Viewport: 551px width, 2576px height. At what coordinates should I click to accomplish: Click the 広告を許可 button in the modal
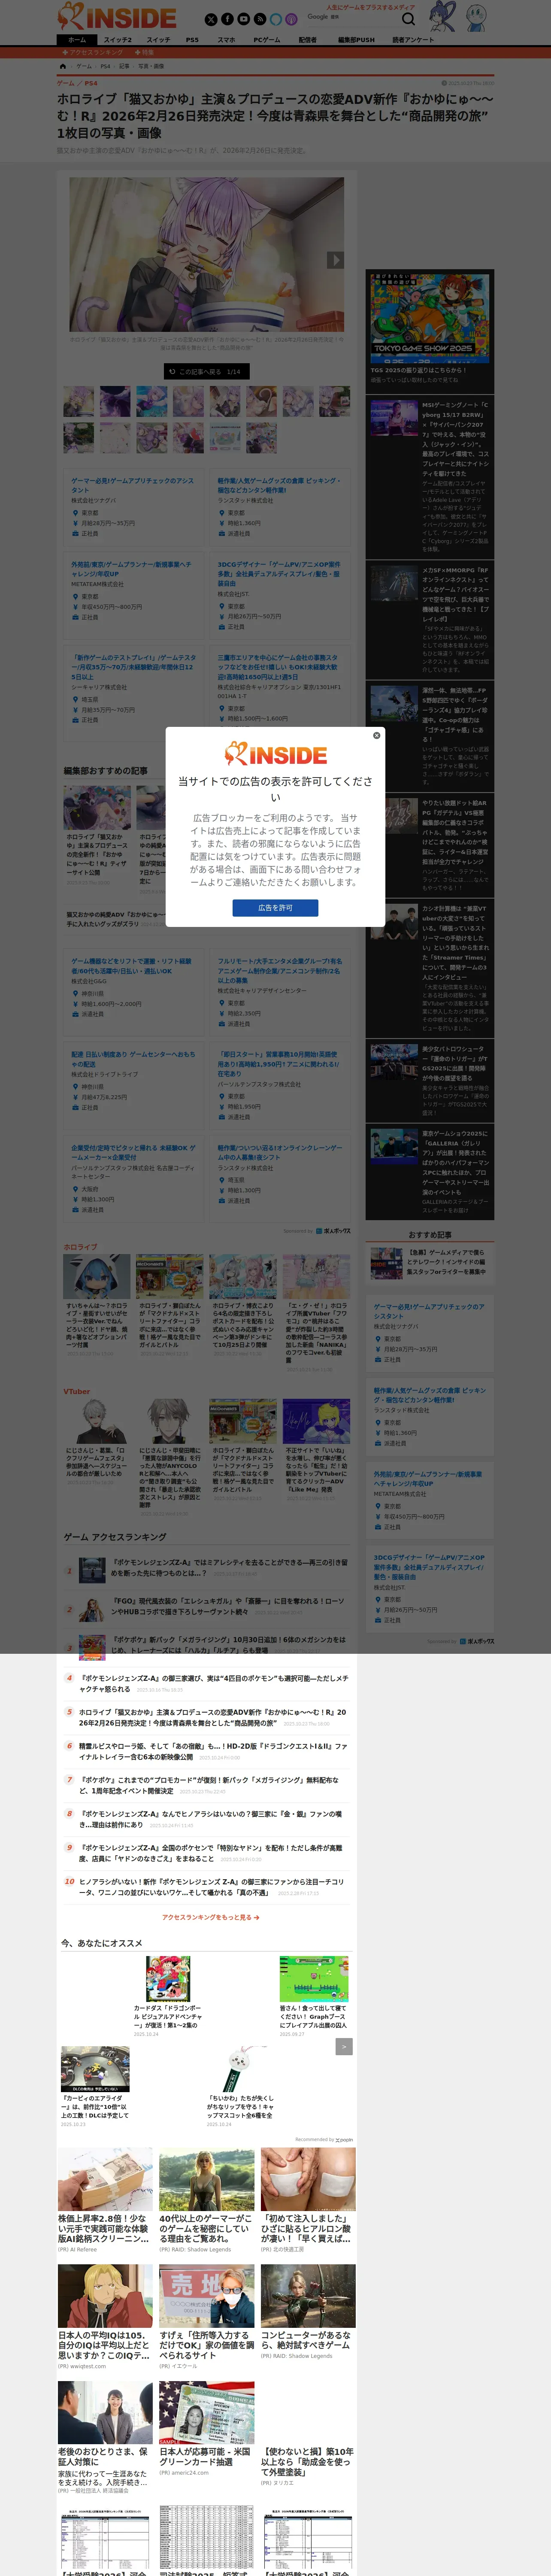[275, 908]
